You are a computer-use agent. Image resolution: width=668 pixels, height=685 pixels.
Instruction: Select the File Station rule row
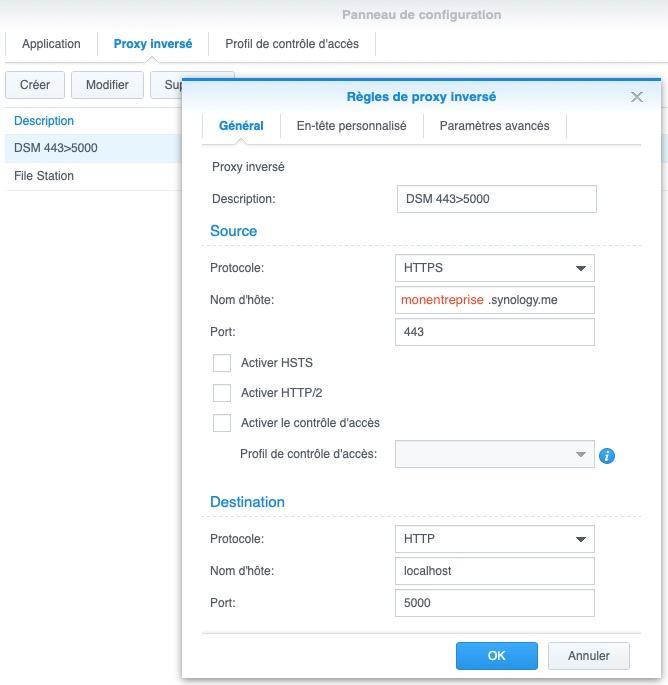(x=90, y=176)
